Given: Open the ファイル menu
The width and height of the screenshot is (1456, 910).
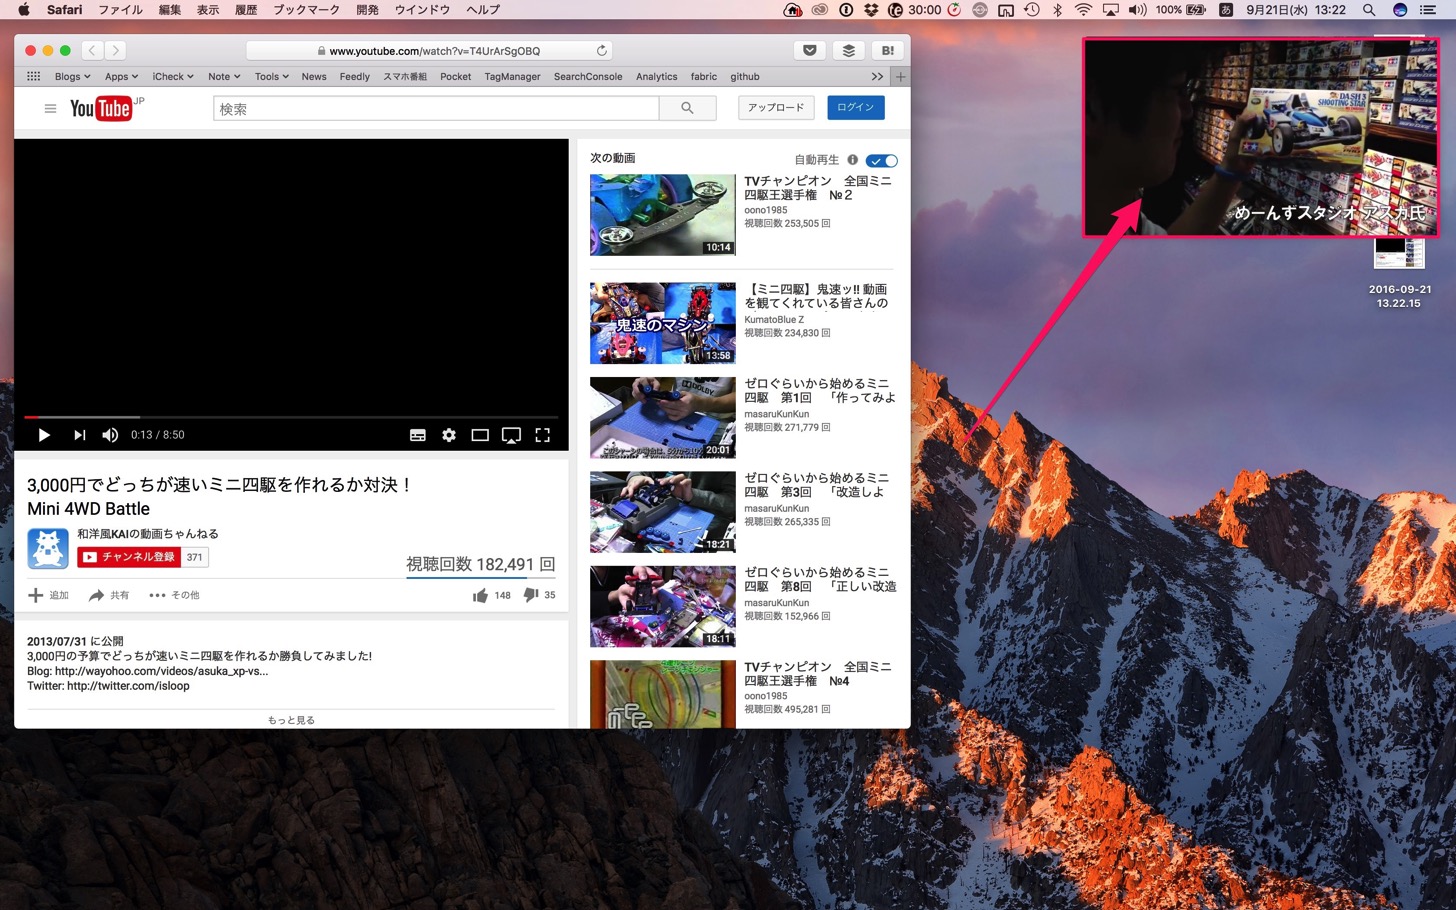Looking at the screenshot, I should [121, 10].
